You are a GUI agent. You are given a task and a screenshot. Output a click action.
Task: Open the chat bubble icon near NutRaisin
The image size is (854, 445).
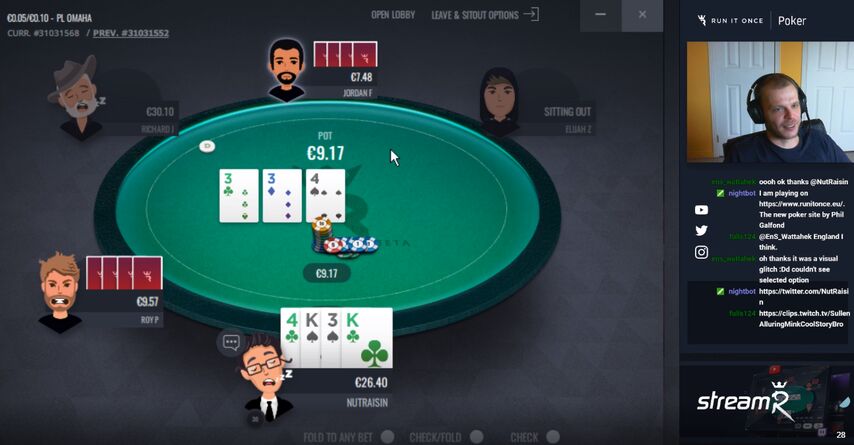(x=231, y=343)
